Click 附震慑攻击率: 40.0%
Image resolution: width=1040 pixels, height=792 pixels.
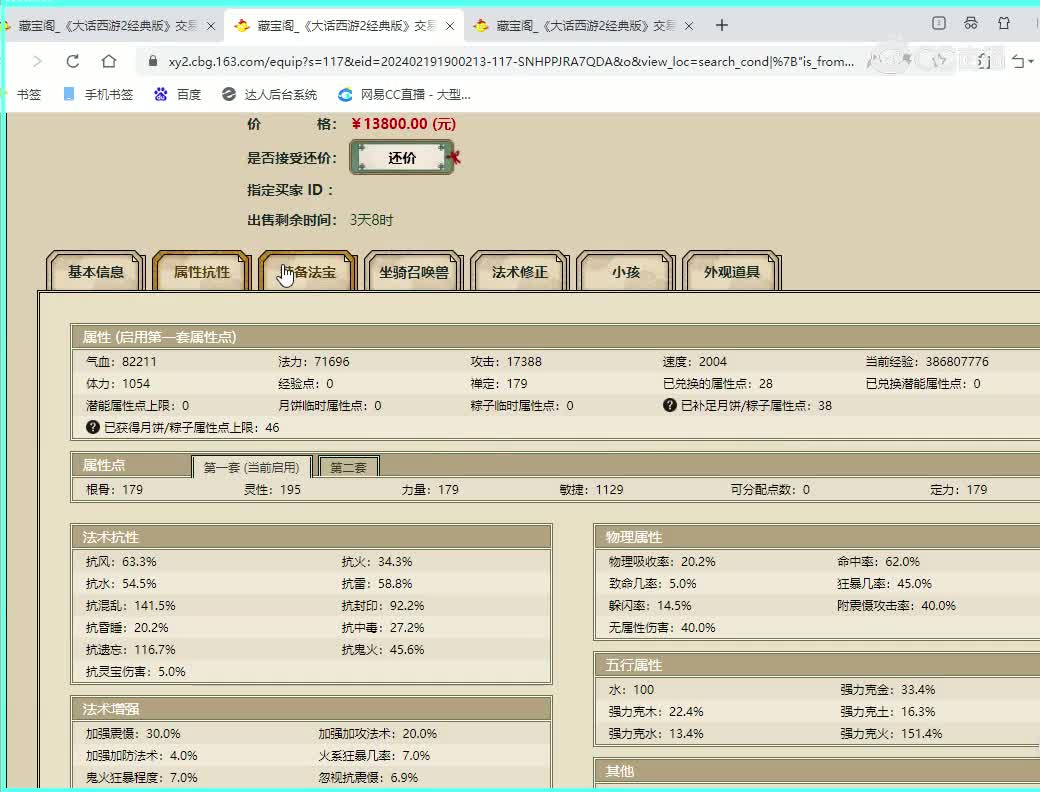(x=896, y=606)
